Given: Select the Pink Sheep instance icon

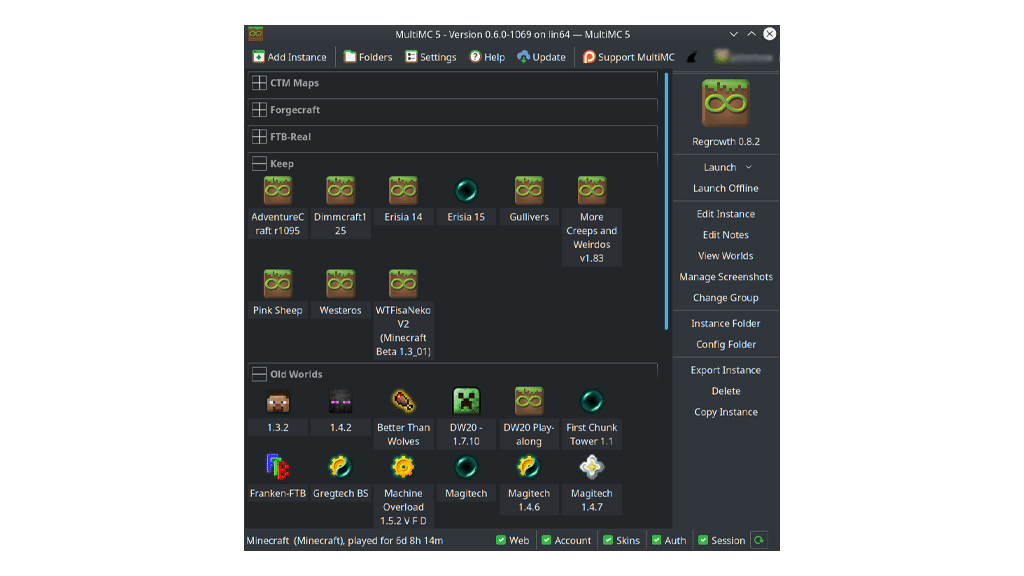Looking at the screenshot, I should (x=278, y=284).
